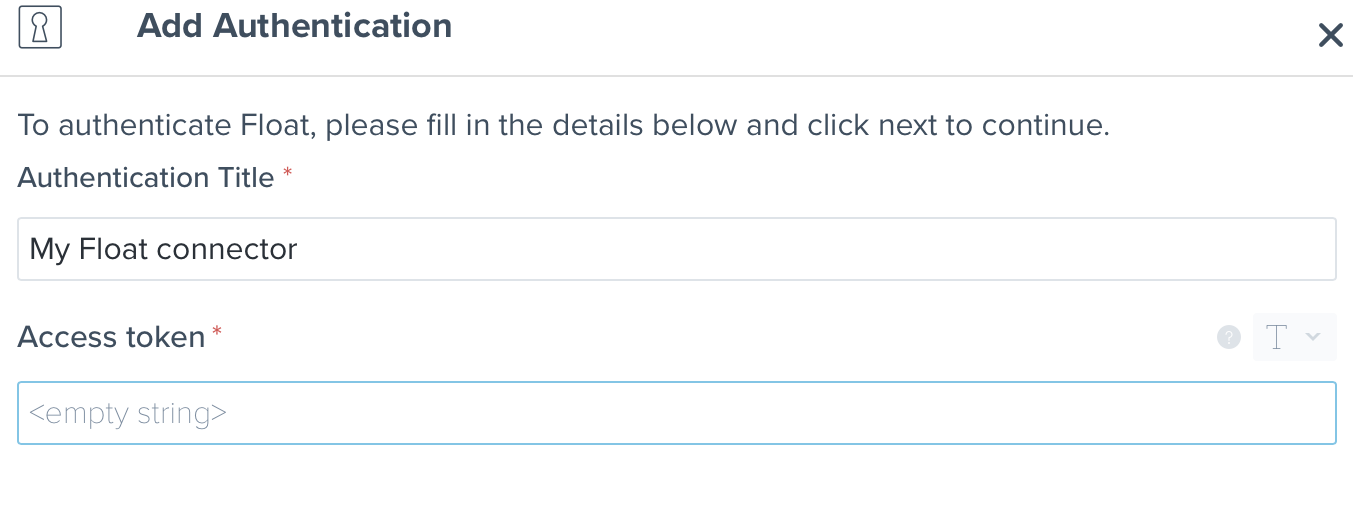Open help for the Access token field

tap(1228, 338)
